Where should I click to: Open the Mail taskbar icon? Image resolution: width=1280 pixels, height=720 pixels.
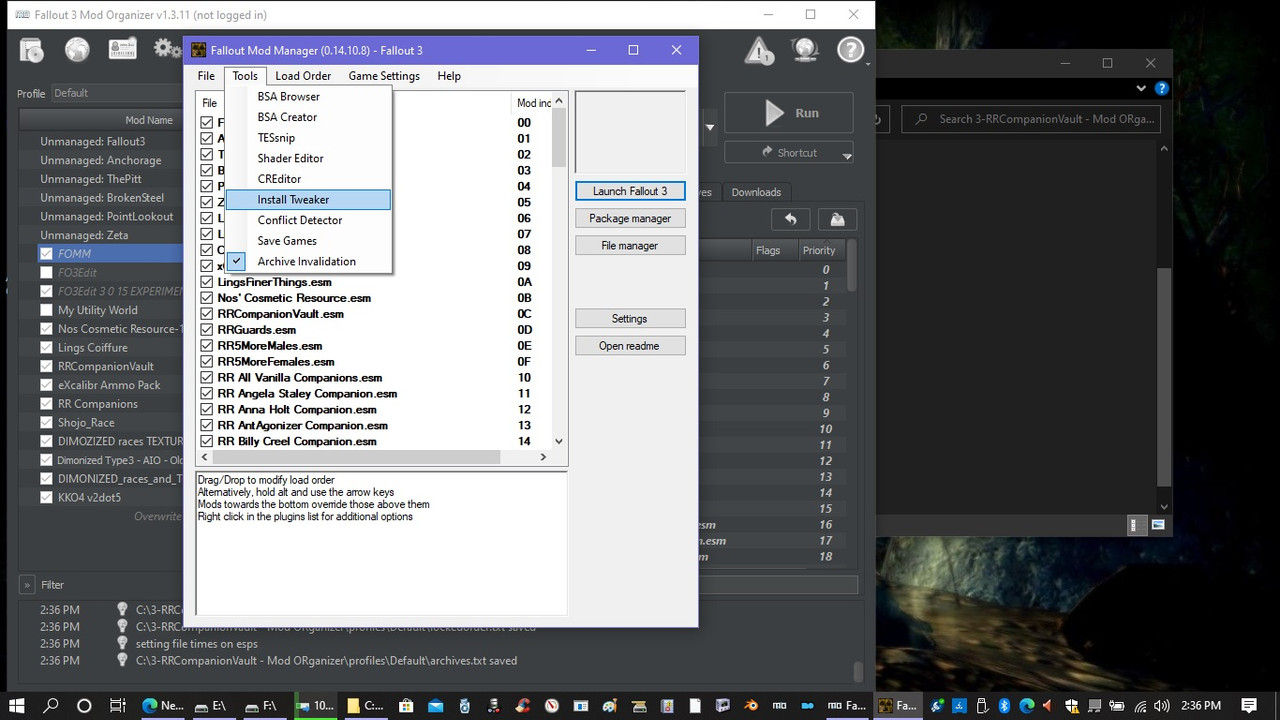click(x=434, y=705)
